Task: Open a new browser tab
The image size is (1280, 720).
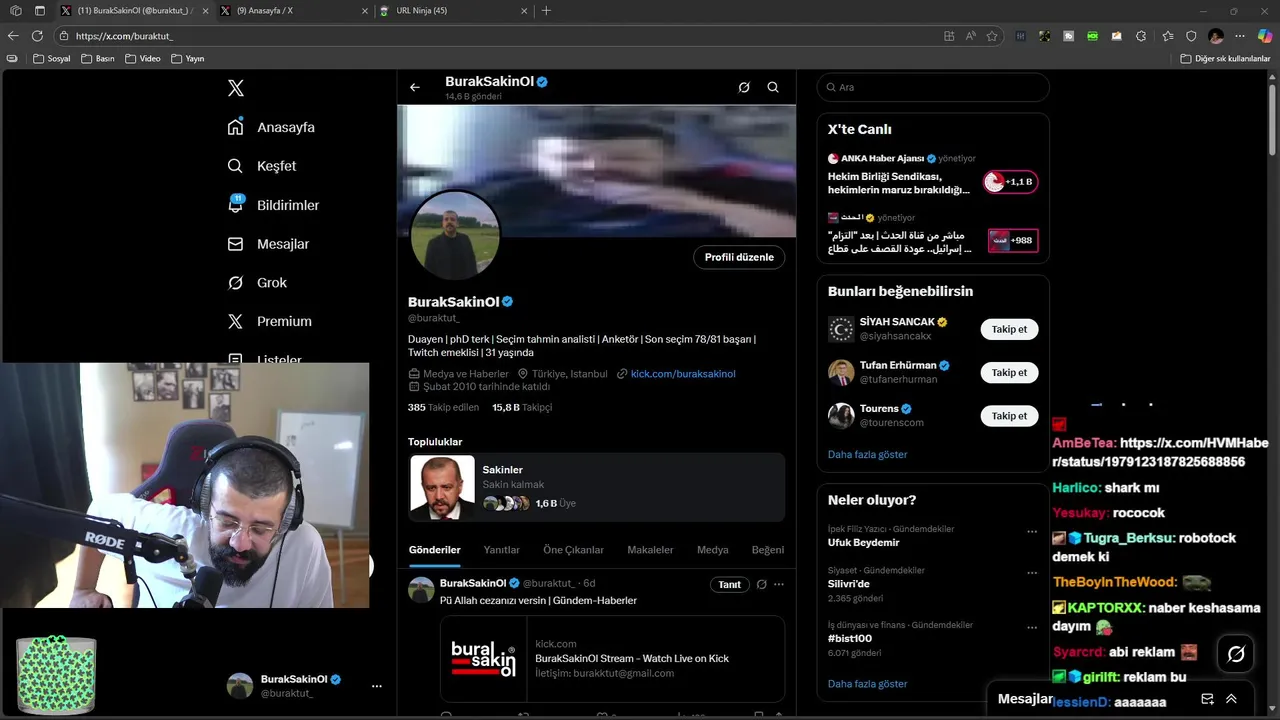Action: point(546,11)
